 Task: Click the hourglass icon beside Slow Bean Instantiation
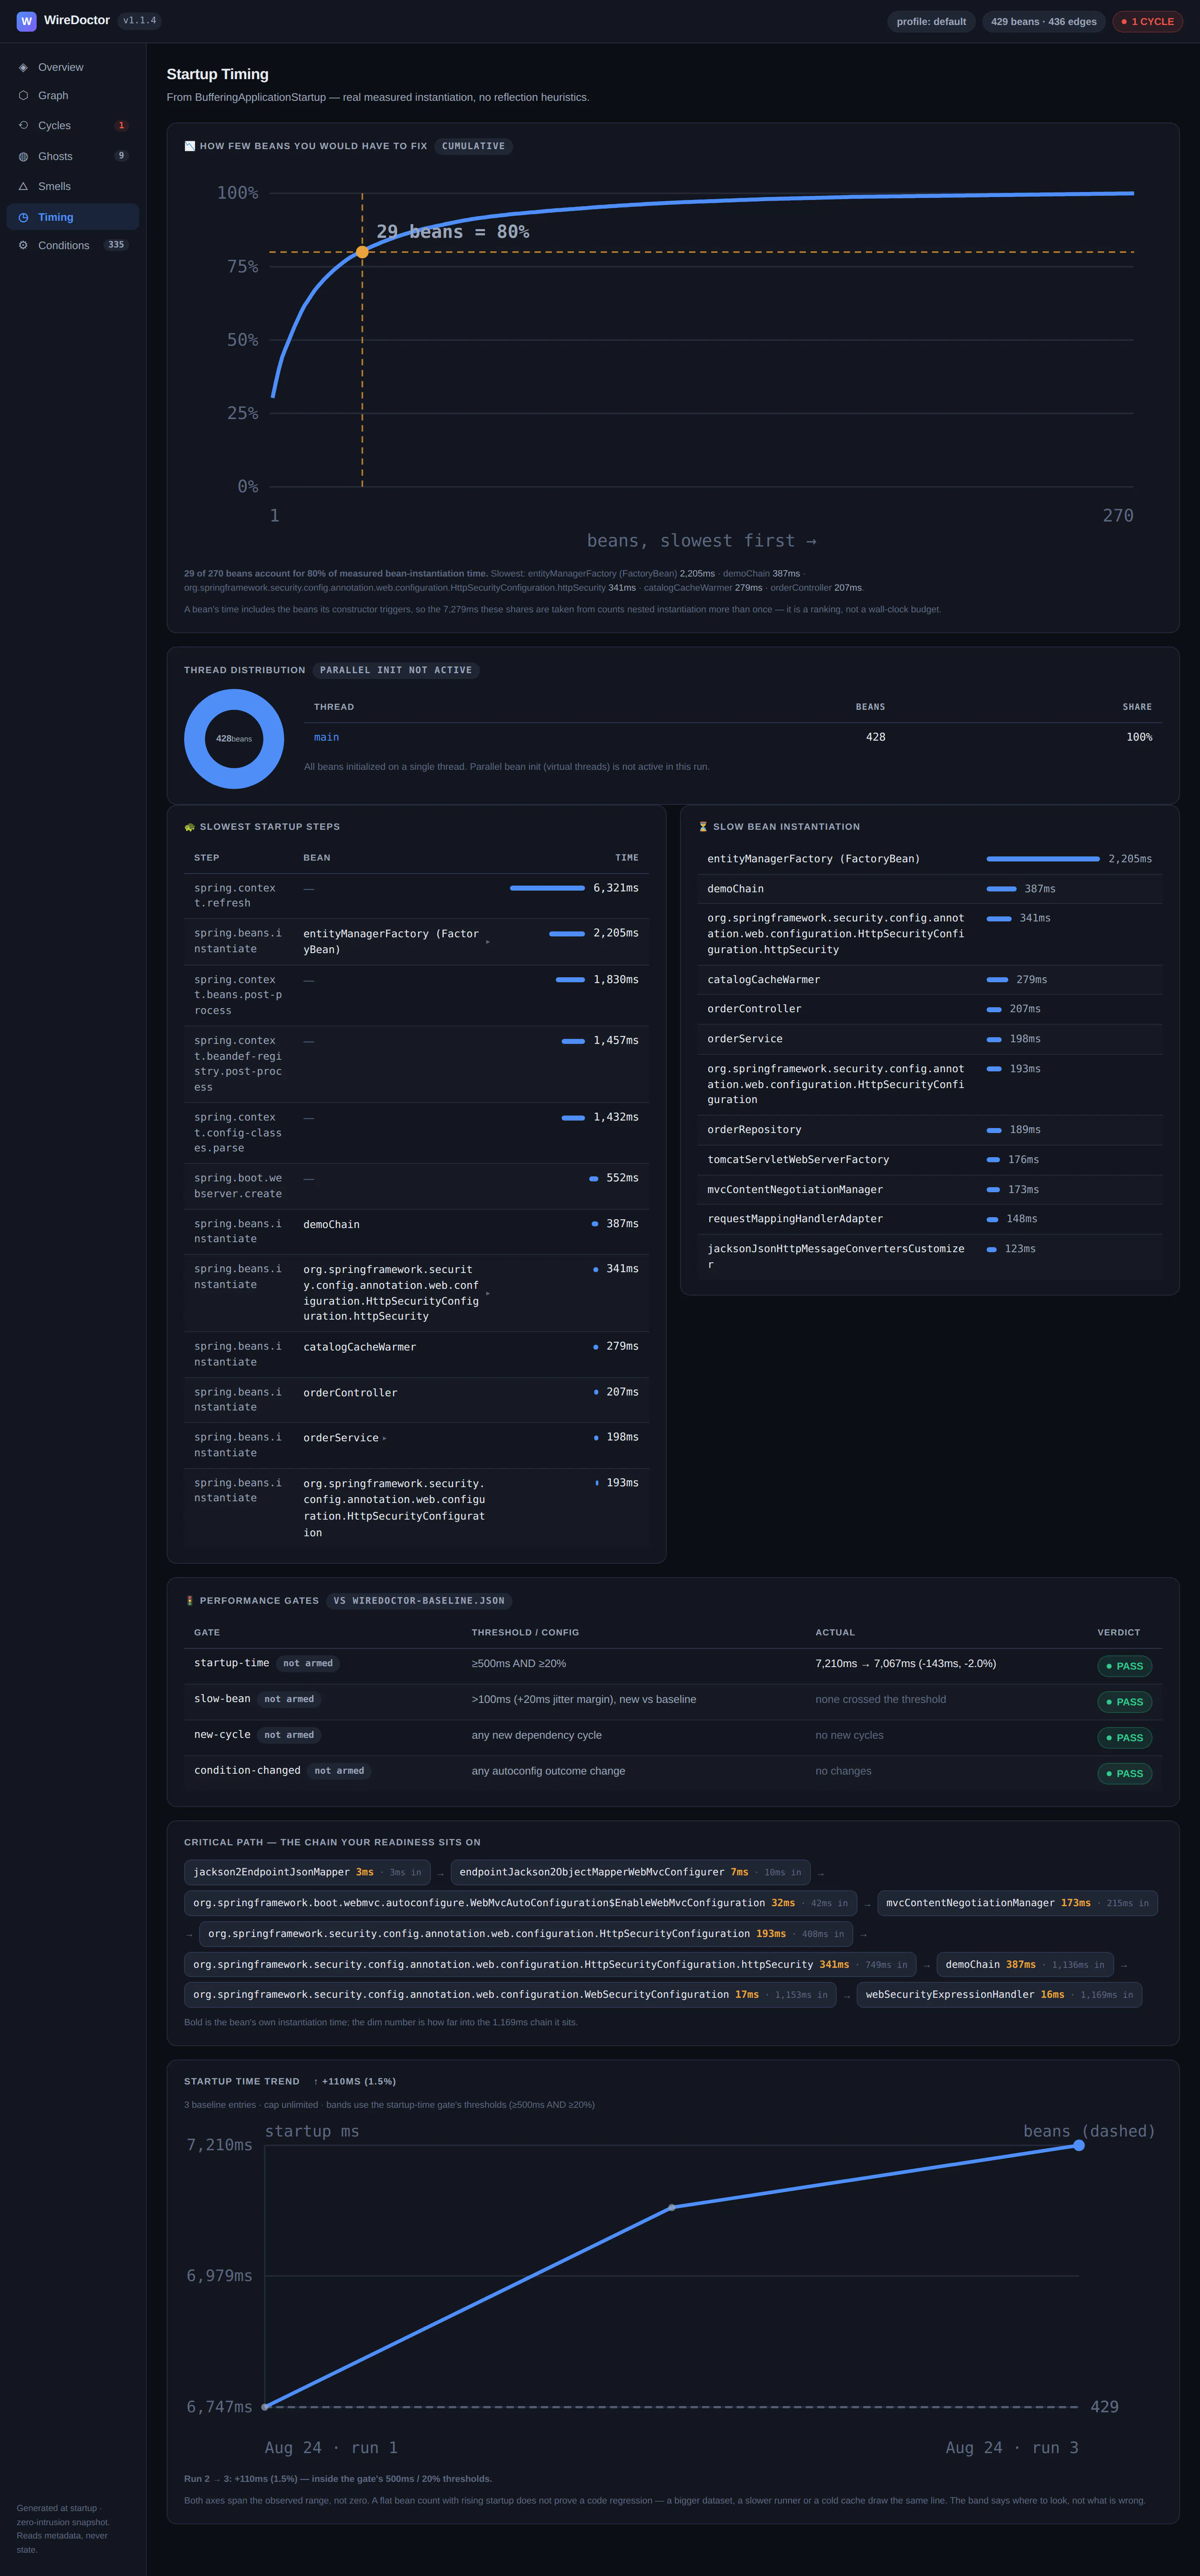click(x=703, y=827)
